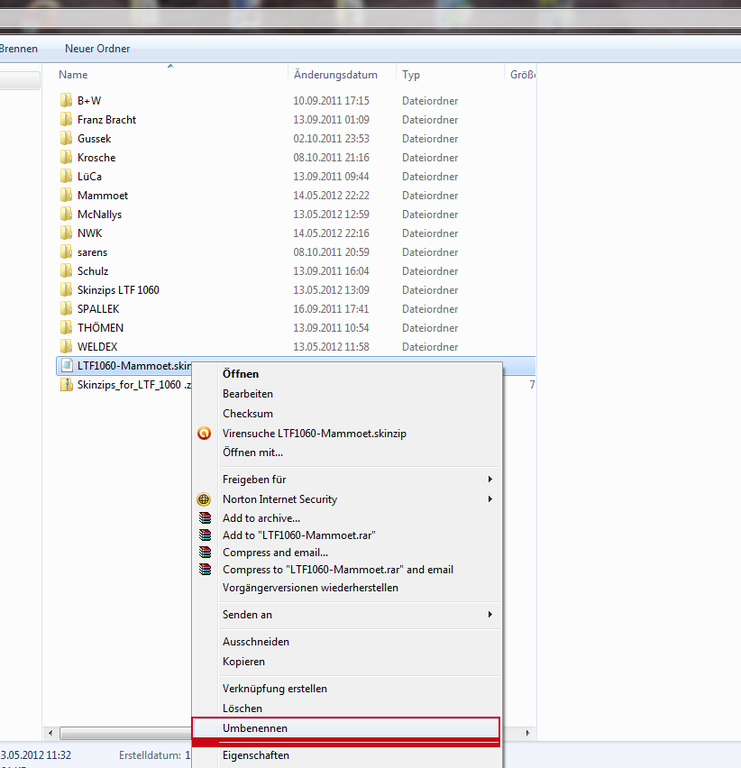The image size is (741, 768).
Task: Click the LüCa folder icon
Action: tap(66, 176)
